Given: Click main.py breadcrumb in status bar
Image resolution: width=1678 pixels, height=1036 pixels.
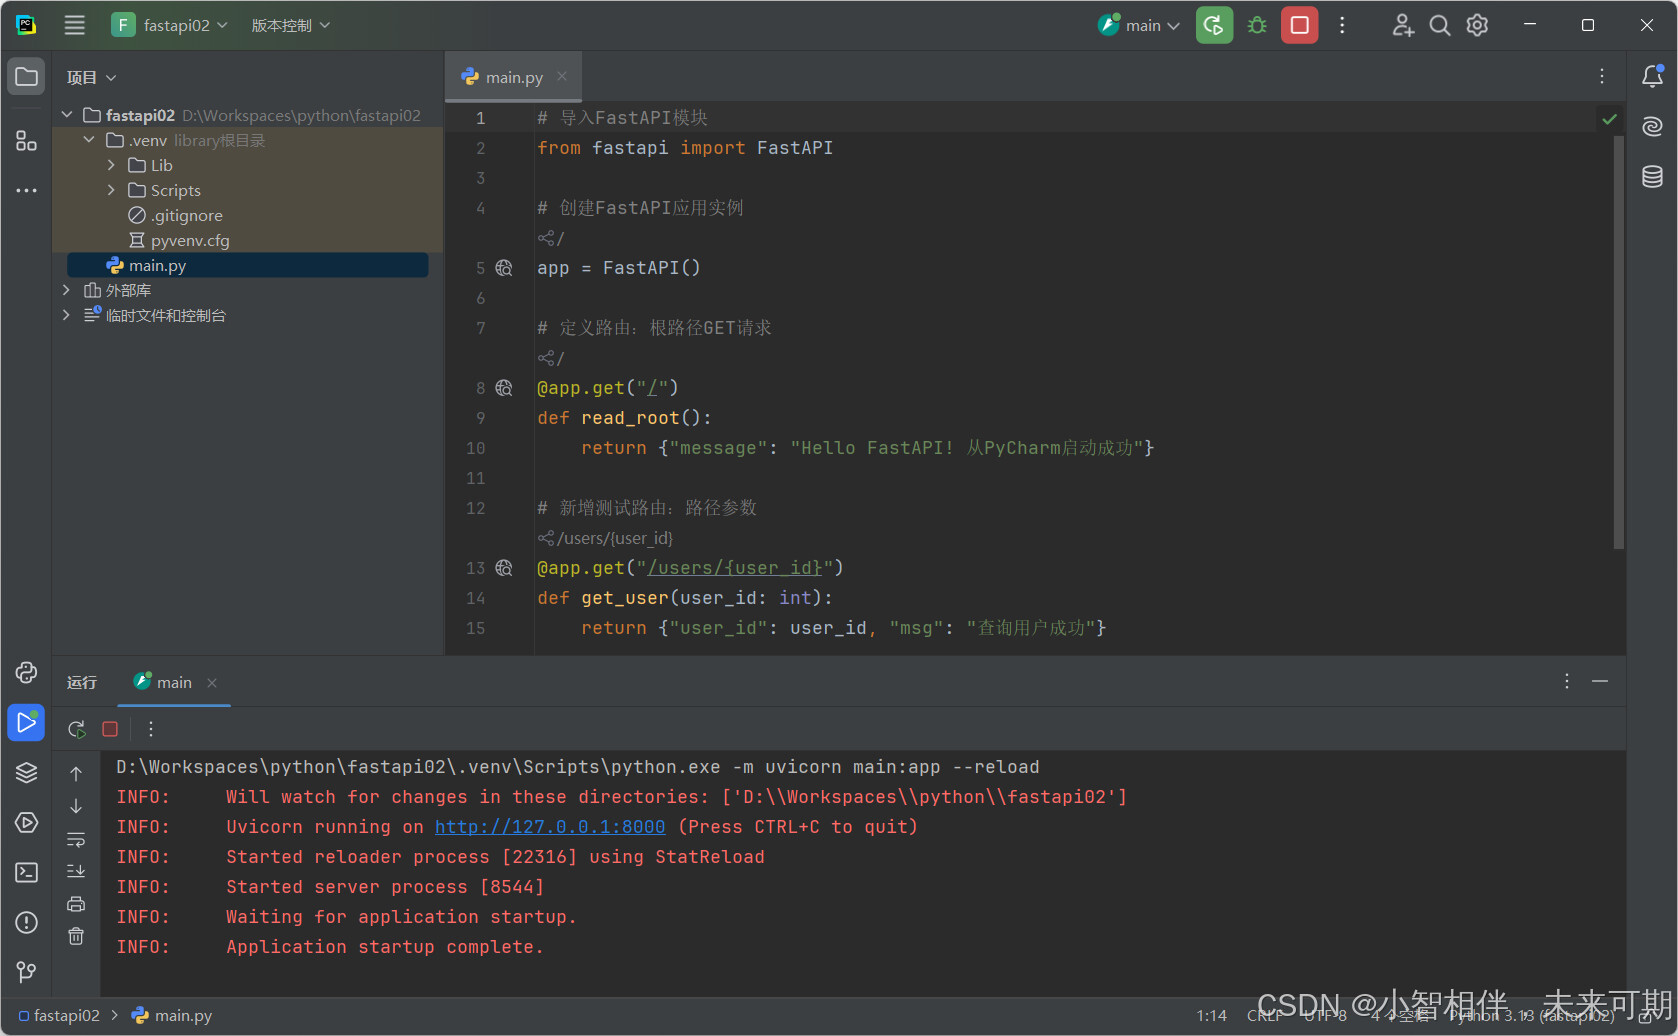Looking at the screenshot, I should (x=172, y=1015).
